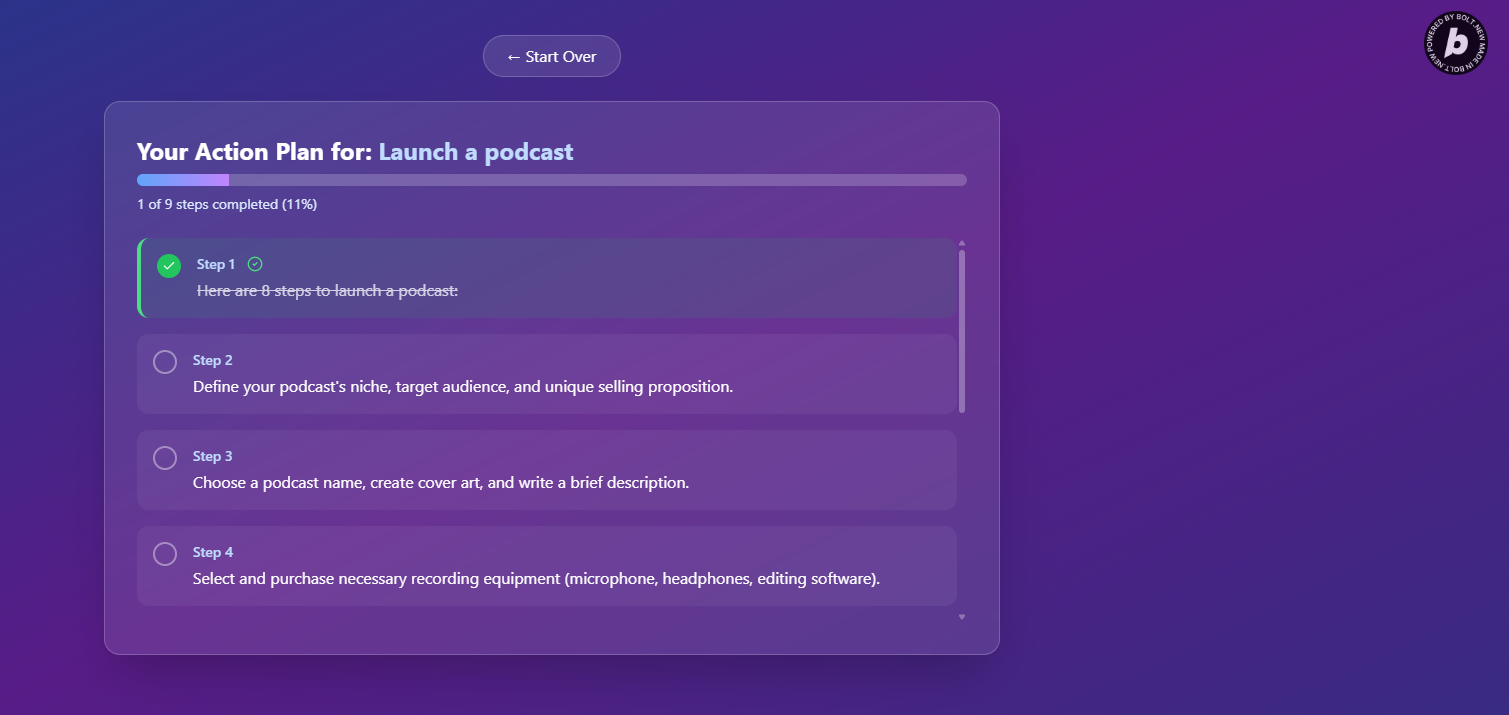Click the green checkmark circle on Step 1
Image resolution: width=1509 pixels, height=715 pixels.
[x=168, y=265]
